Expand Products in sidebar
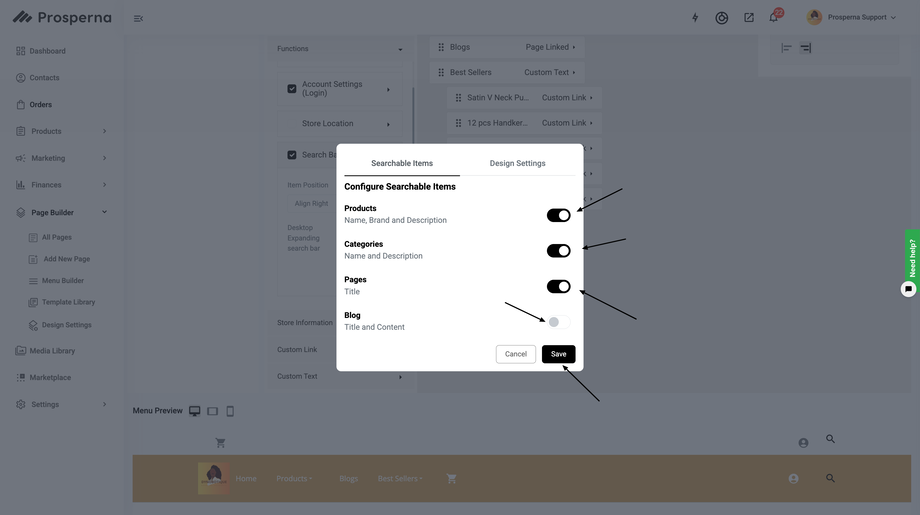Image resolution: width=920 pixels, height=515 pixels. tap(104, 131)
